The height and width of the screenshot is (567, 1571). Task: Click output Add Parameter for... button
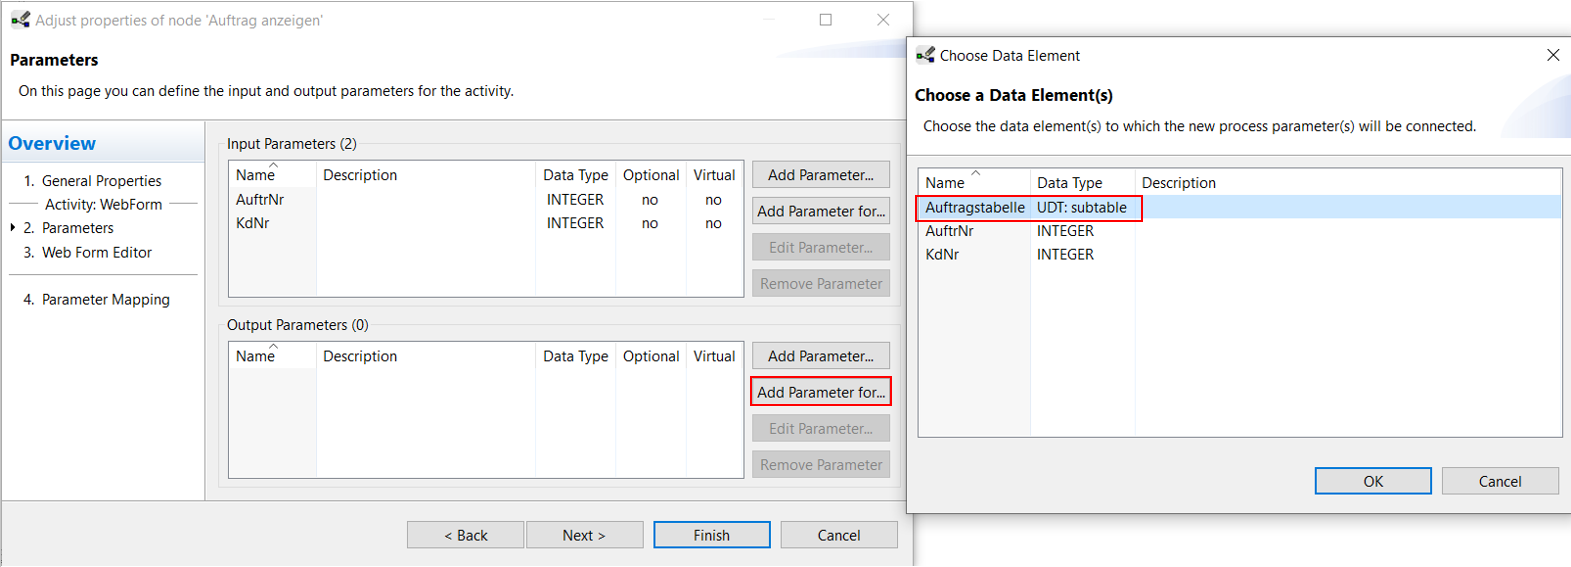click(x=821, y=392)
